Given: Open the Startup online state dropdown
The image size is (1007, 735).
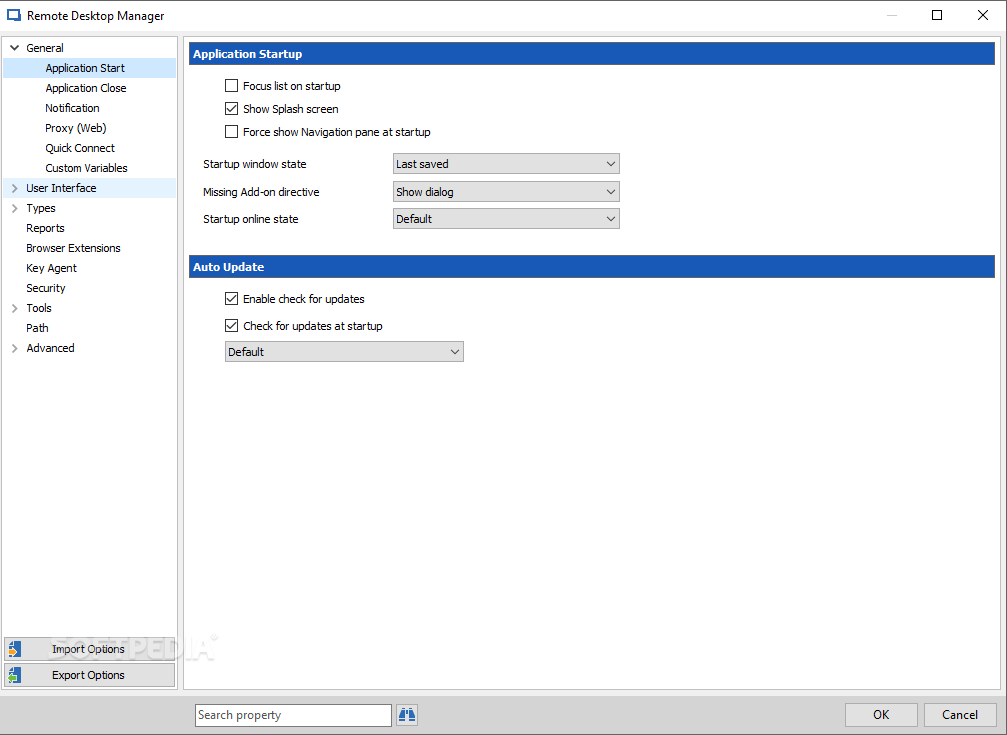Looking at the screenshot, I should coord(506,218).
